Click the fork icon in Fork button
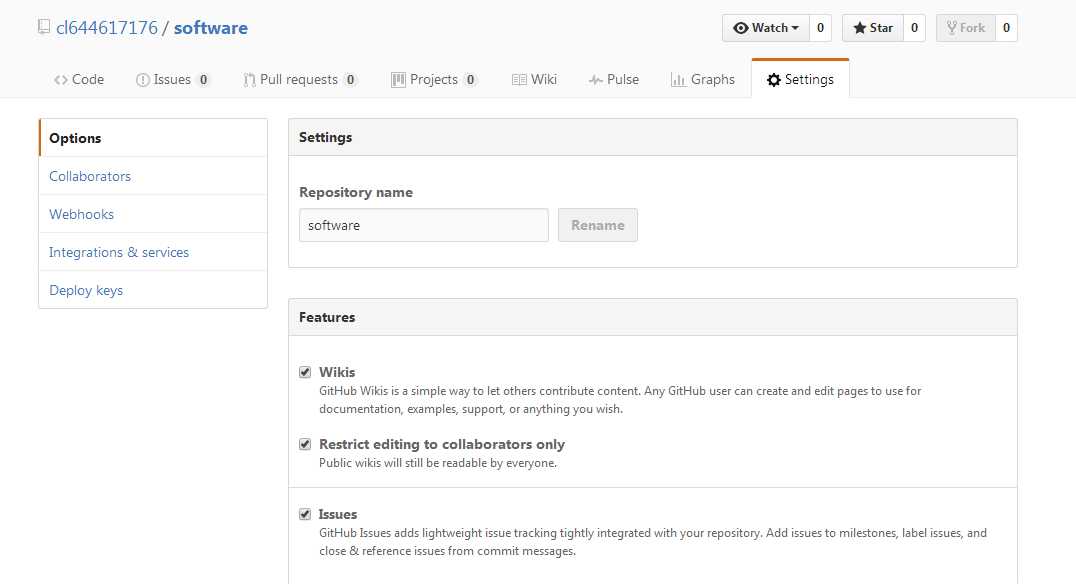Screen dimensions: 1076x584 pyautogui.click(x=952, y=28)
